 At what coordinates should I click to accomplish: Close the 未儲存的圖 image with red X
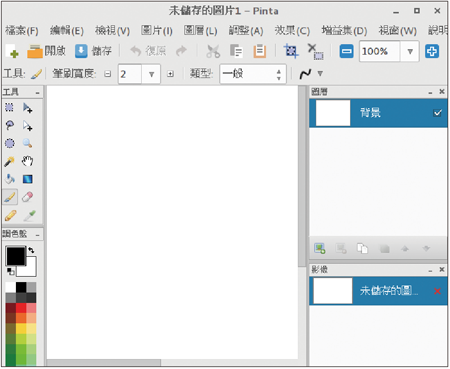[x=438, y=291]
